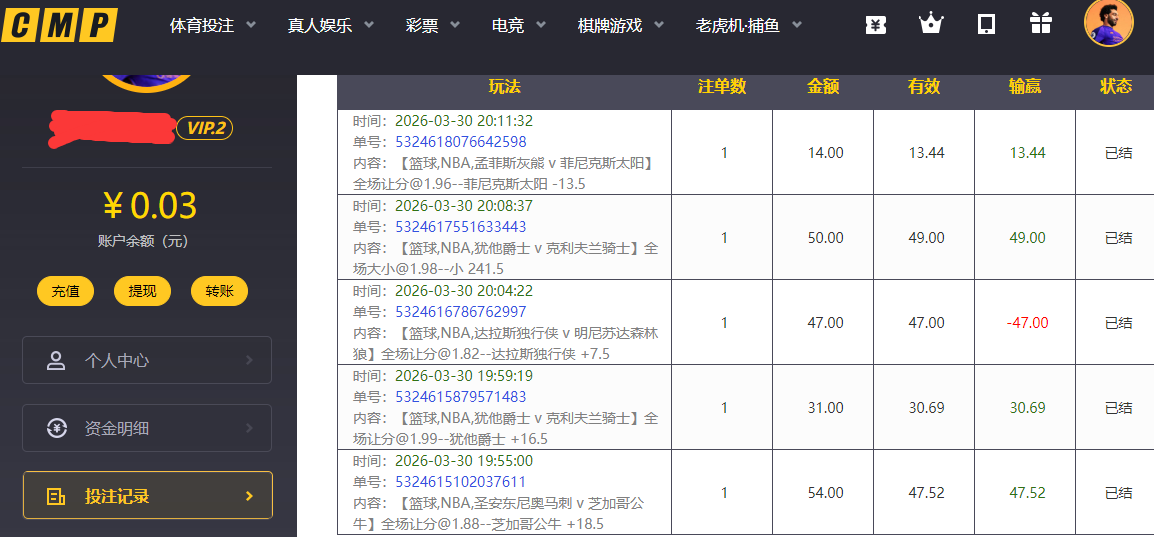This screenshot has width=1154, height=537.
Task: Click the 14.00 amount cell
Action: tap(825, 153)
